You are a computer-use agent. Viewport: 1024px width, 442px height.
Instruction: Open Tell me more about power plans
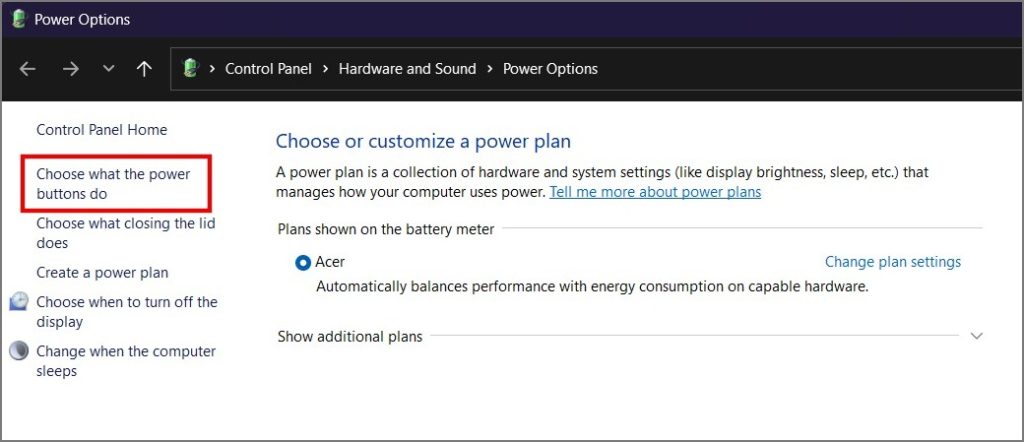[655, 191]
